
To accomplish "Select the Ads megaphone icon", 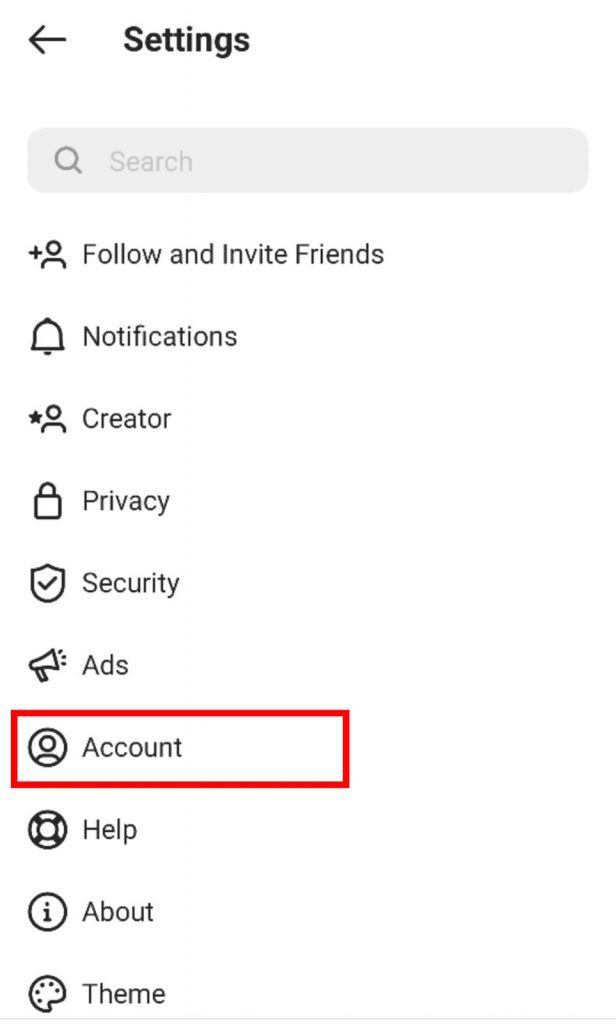I will [44, 665].
